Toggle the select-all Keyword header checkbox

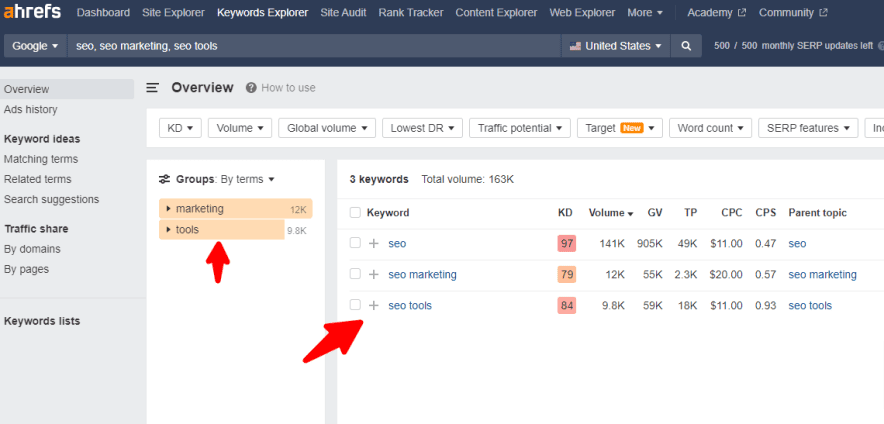(x=355, y=212)
